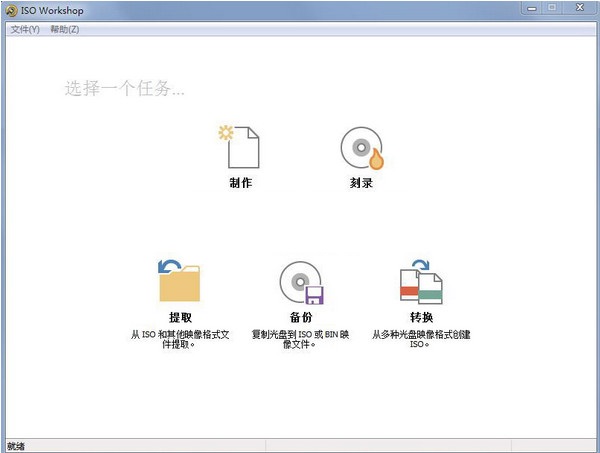Viewport: 600px width, 453px height.
Task: Select the 制作 text label
Action: (240, 184)
